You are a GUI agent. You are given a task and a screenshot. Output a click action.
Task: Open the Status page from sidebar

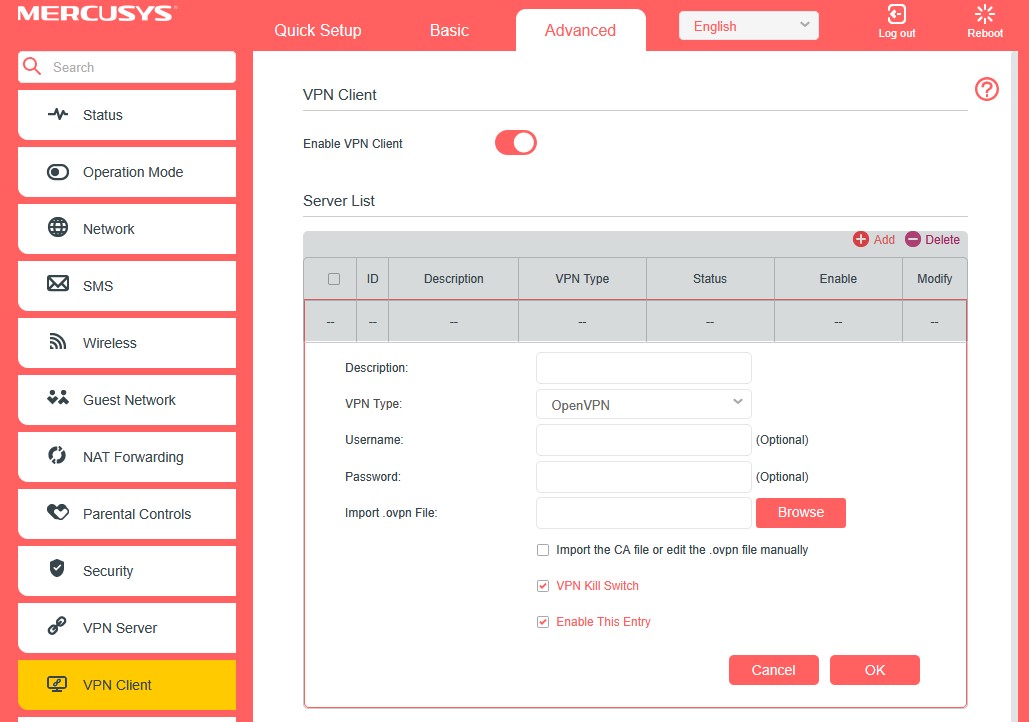tap(60, 115)
